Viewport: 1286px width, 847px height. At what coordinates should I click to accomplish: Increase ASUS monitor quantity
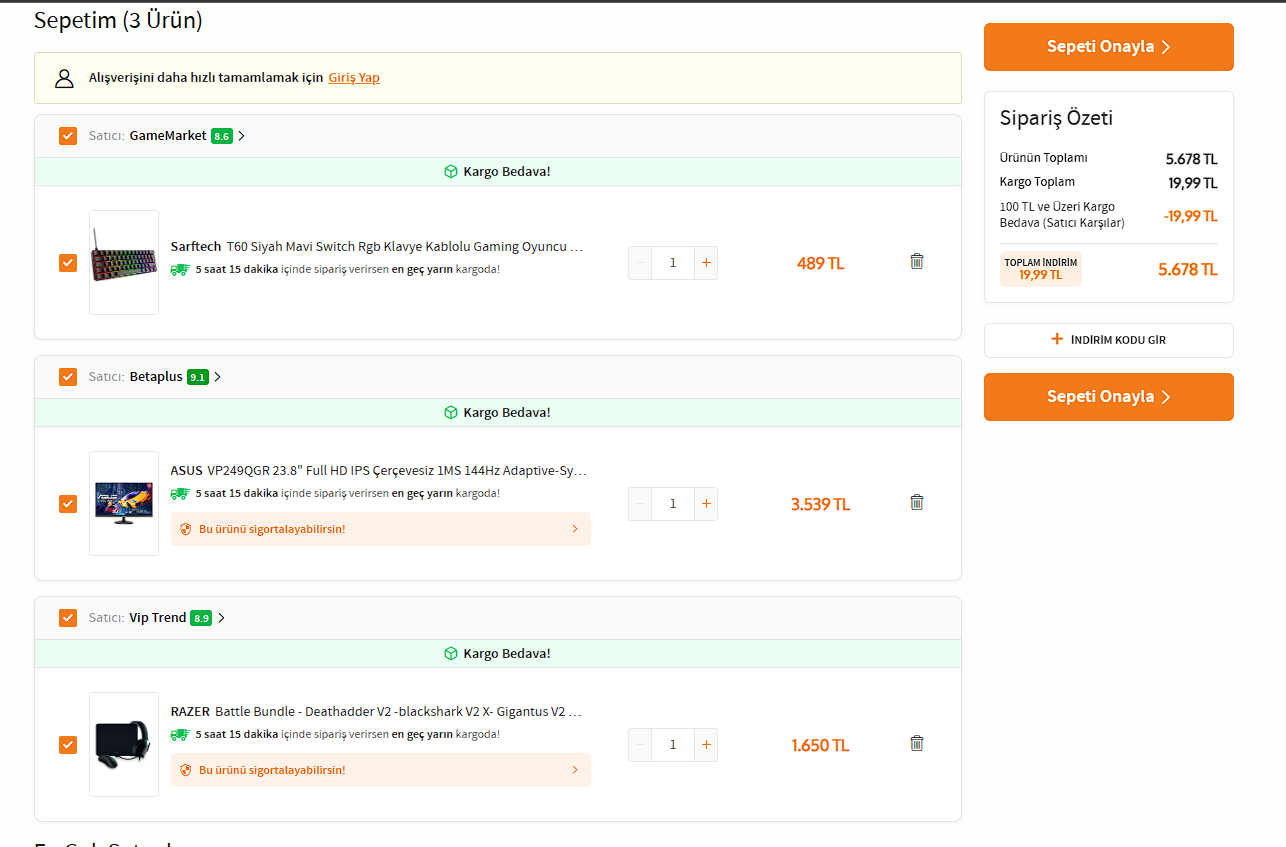(x=706, y=504)
